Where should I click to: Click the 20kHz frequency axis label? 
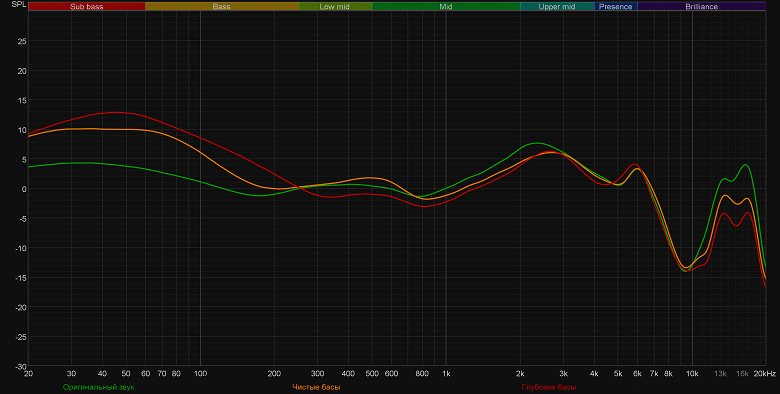click(x=765, y=374)
